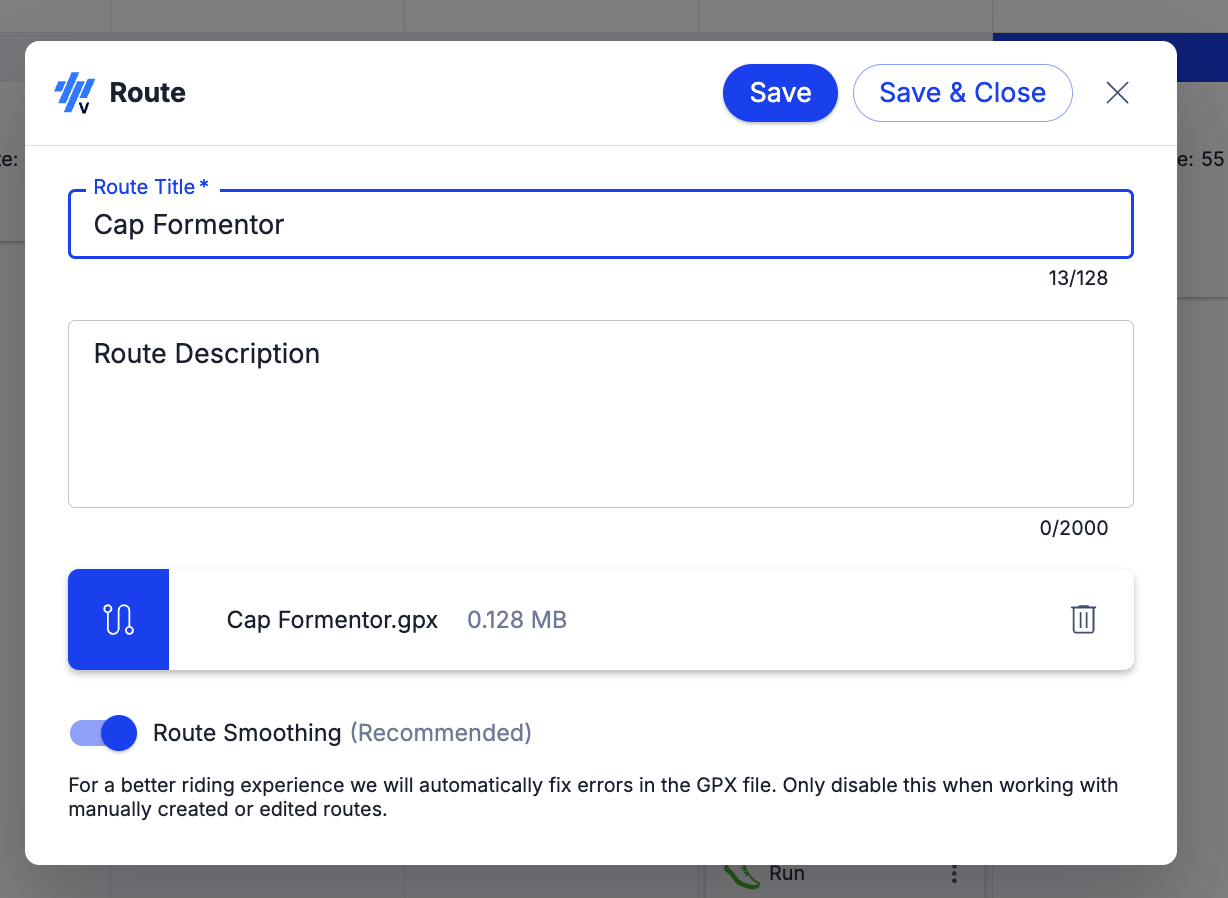Image resolution: width=1228 pixels, height=898 pixels.
Task: Click the 0.128 MB file size text
Action: (x=517, y=620)
